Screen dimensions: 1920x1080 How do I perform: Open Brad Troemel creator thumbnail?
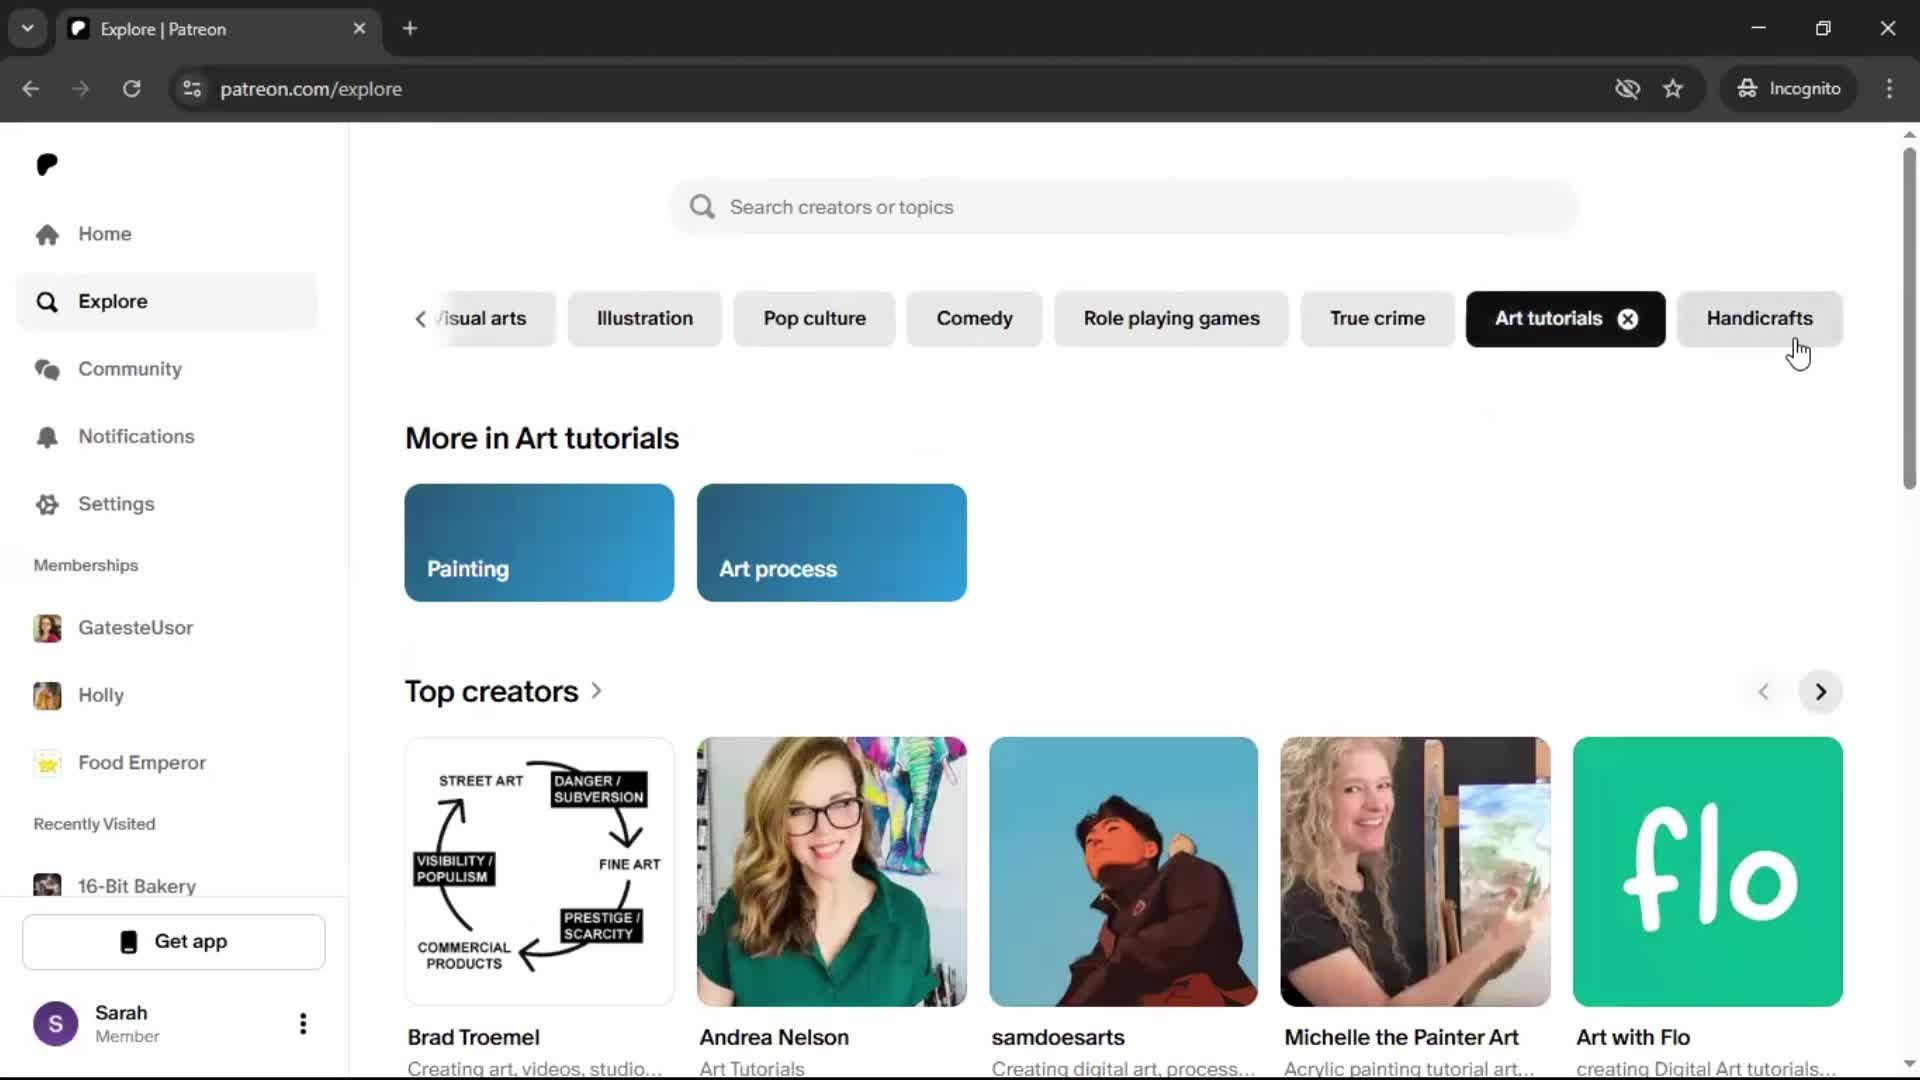[x=539, y=872]
